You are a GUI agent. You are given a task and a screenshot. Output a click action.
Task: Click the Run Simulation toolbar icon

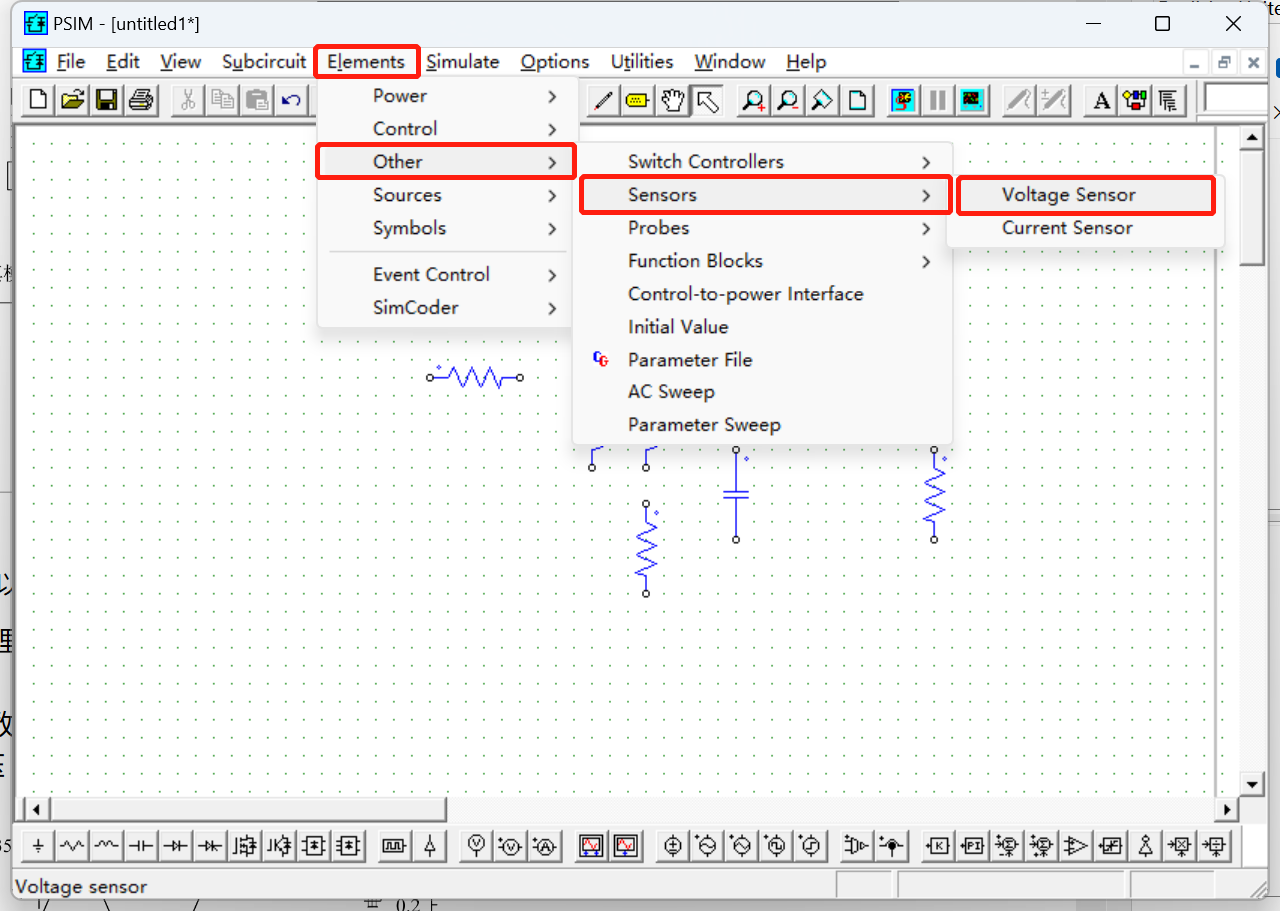coord(904,100)
